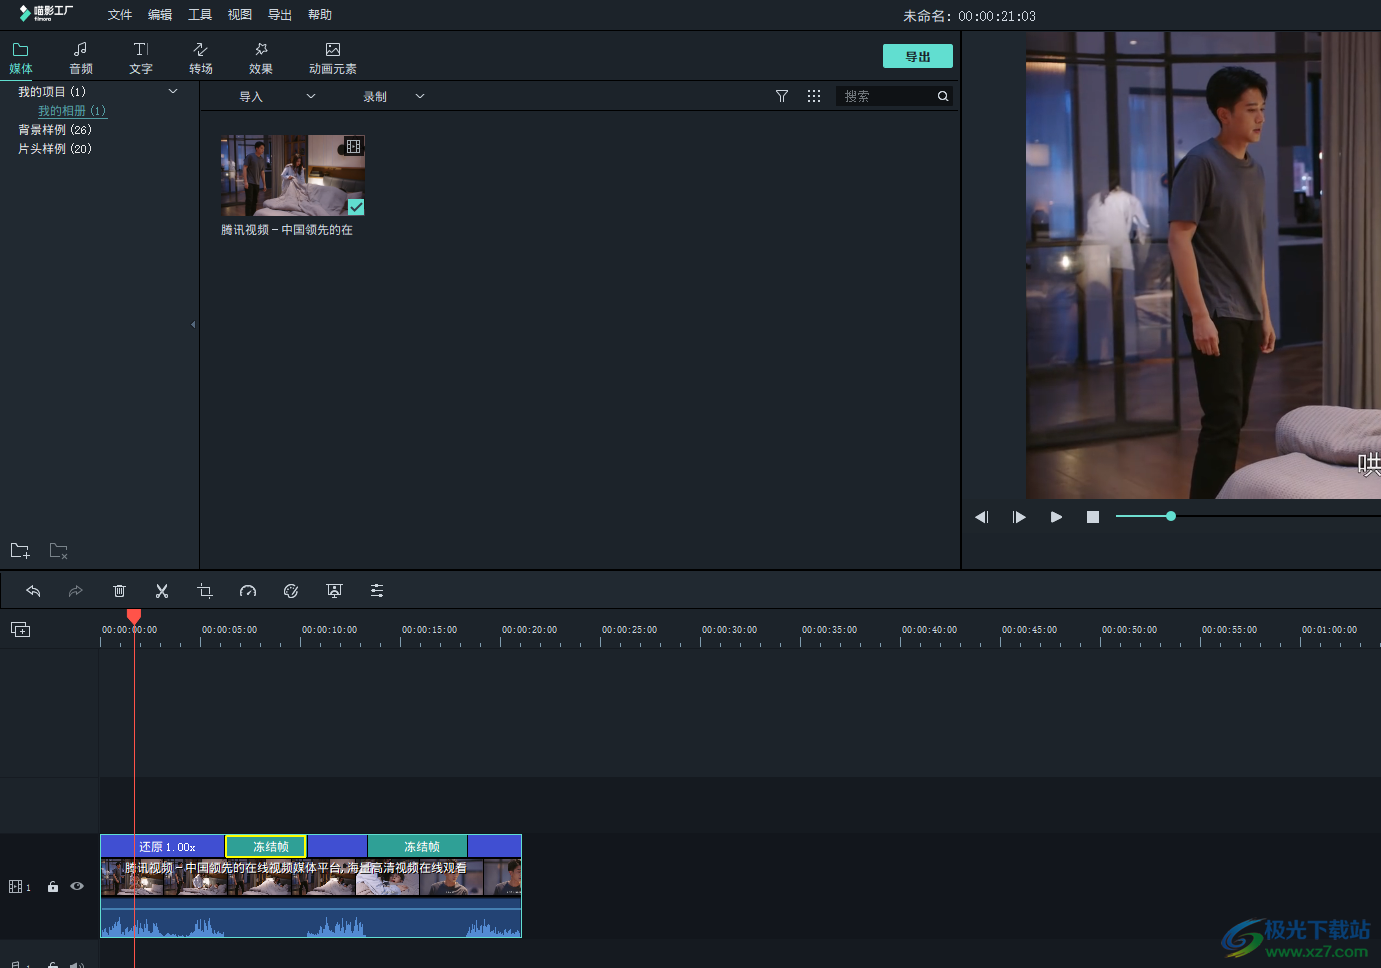Open the 效果 effects tab
Screen dimensions: 1381x968
point(261,58)
